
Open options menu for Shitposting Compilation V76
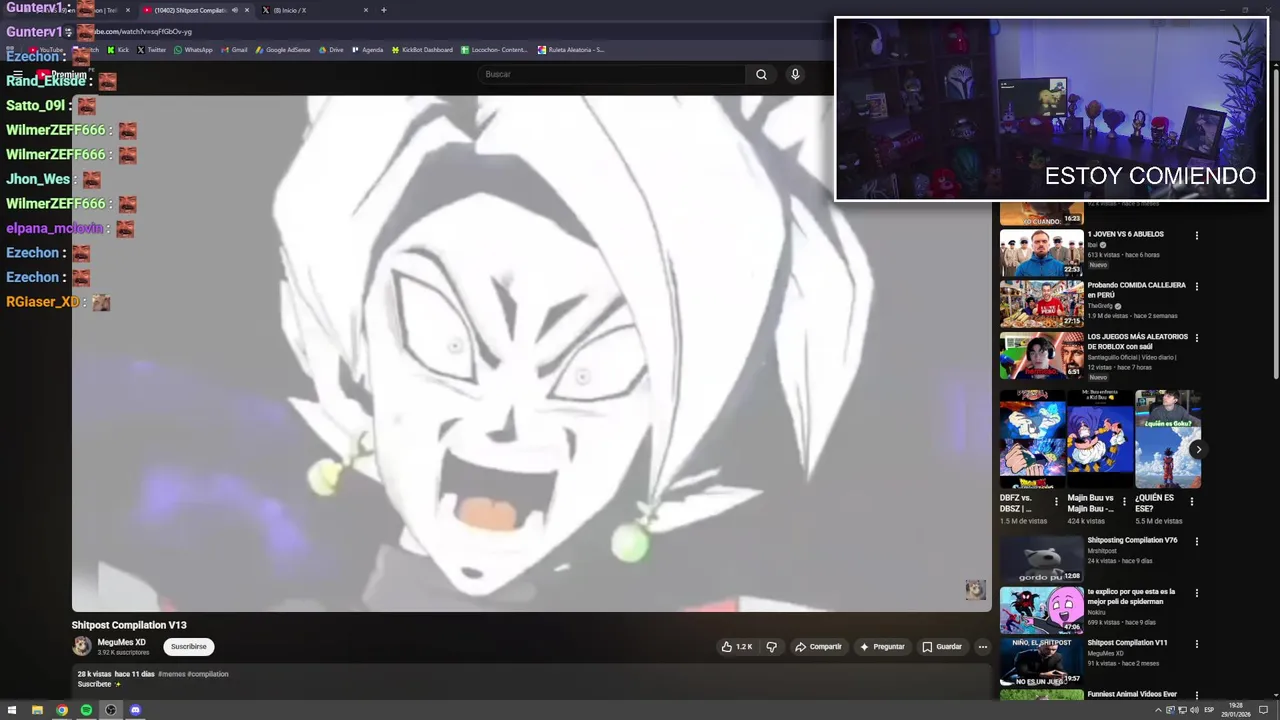click(1196, 542)
